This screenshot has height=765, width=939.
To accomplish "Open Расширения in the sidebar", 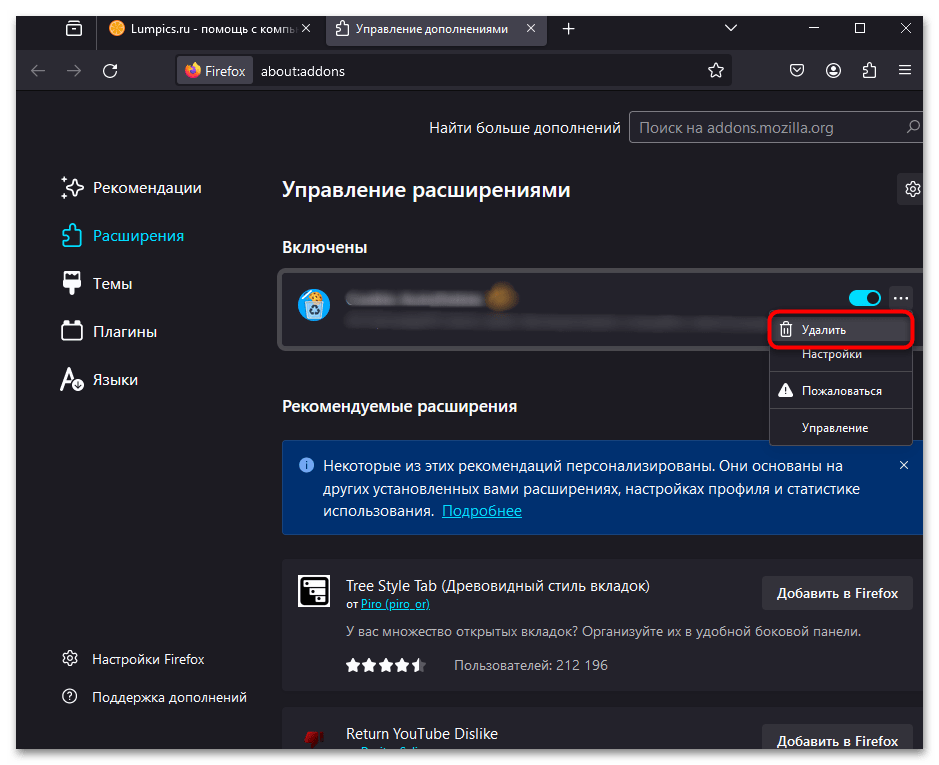I will [123, 235].
